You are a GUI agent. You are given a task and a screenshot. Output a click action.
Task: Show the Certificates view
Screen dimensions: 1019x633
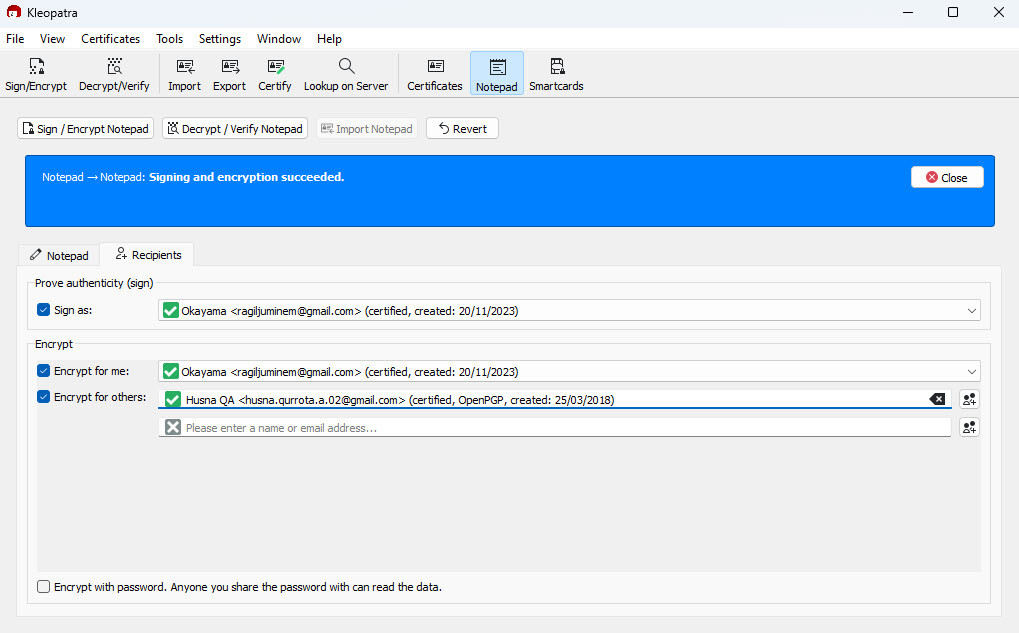[x=435, y=74]
